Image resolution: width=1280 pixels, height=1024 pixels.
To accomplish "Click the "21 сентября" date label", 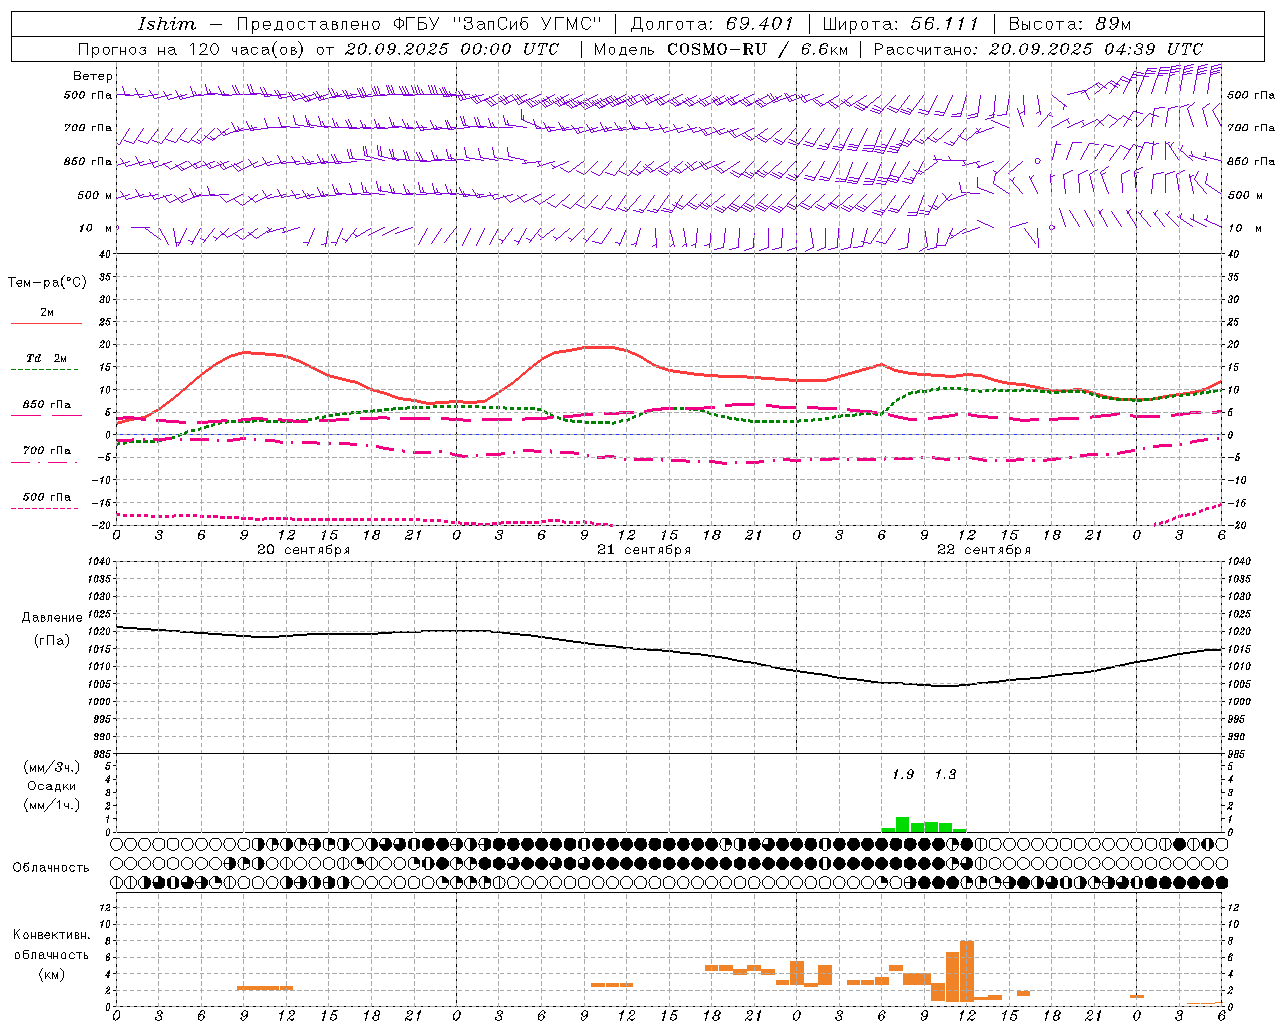I will click(644, 550).
